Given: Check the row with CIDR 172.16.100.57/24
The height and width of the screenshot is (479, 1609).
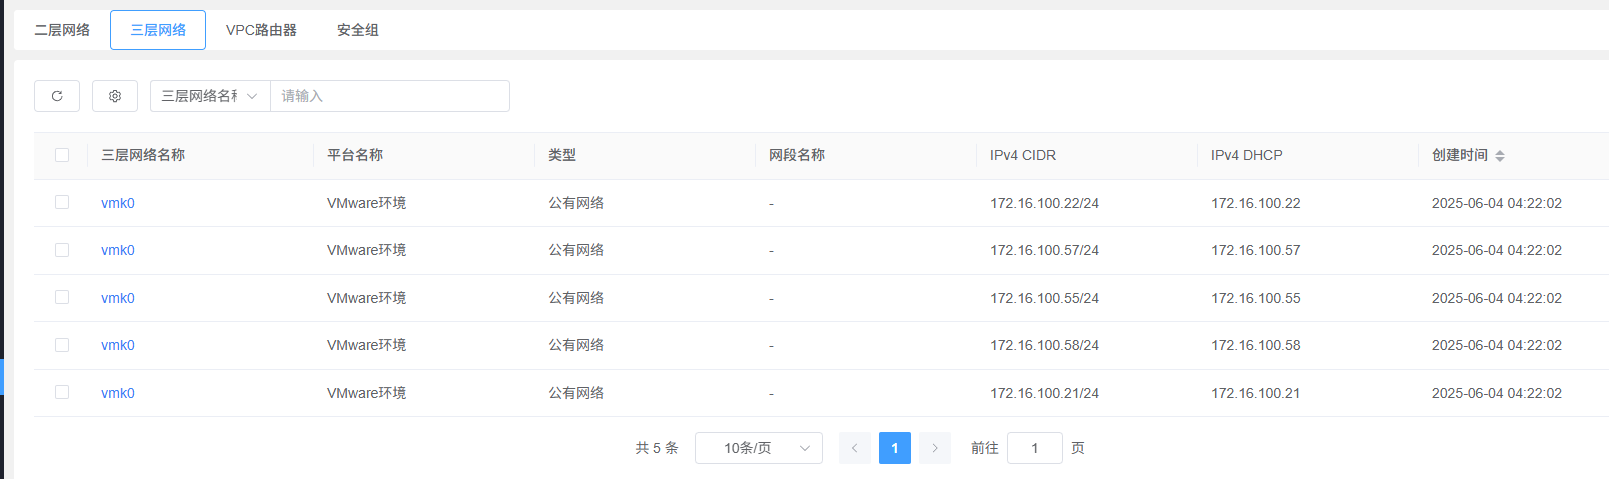Looking at the screenshot, I should coord(62,250).
